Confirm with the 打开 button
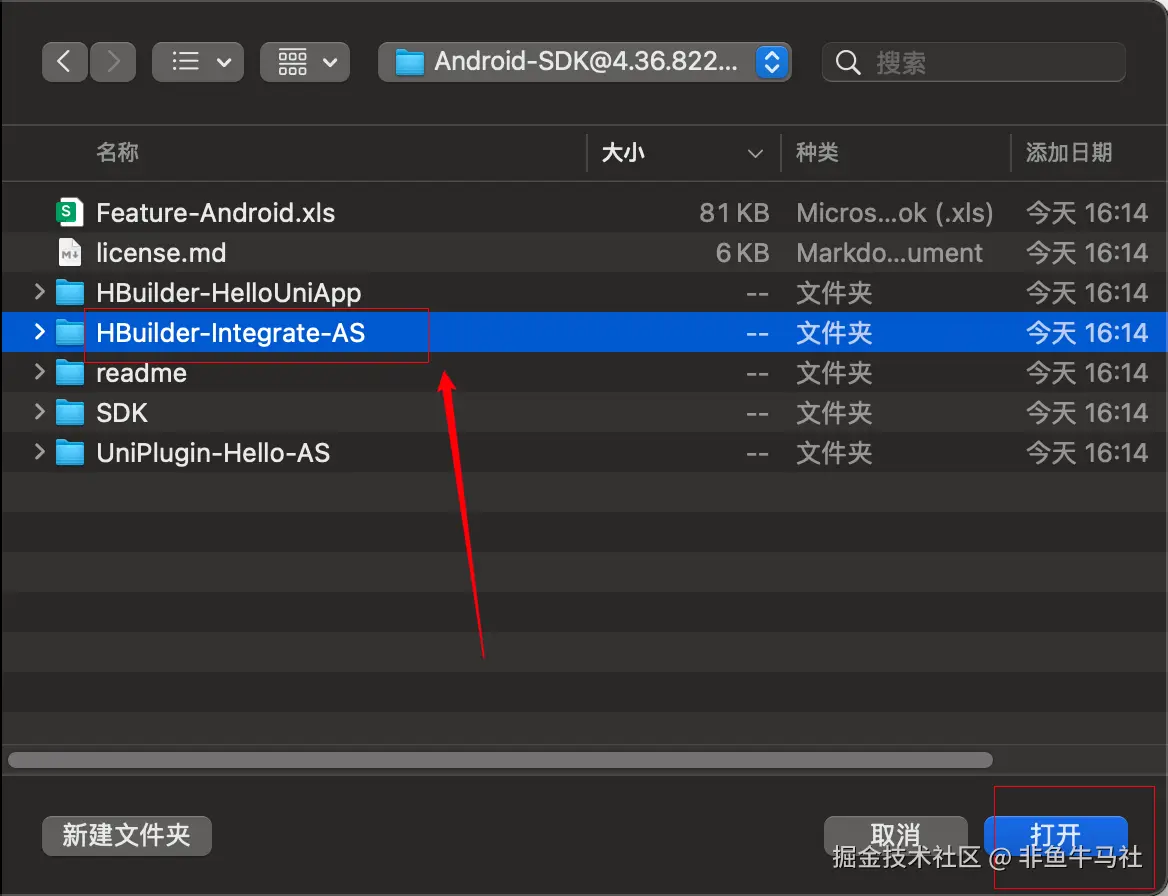Image resolution: width=1168 pixels, height=896 pixels. point(1056,836)
